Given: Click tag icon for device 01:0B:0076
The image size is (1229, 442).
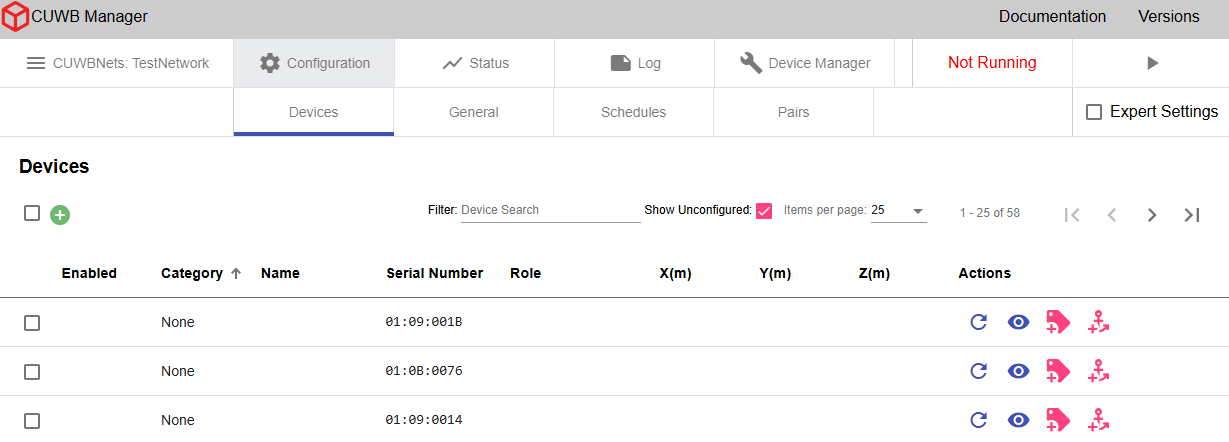Looking at the screenshot, I should click(x=1058, y=371).
